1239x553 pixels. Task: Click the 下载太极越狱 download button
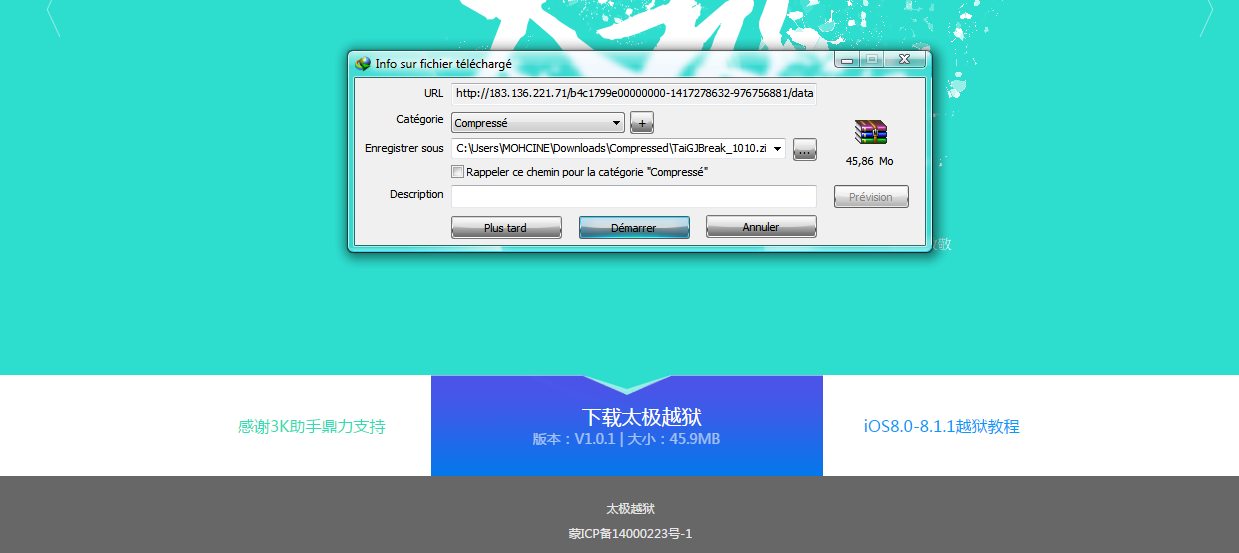(627, 426)
